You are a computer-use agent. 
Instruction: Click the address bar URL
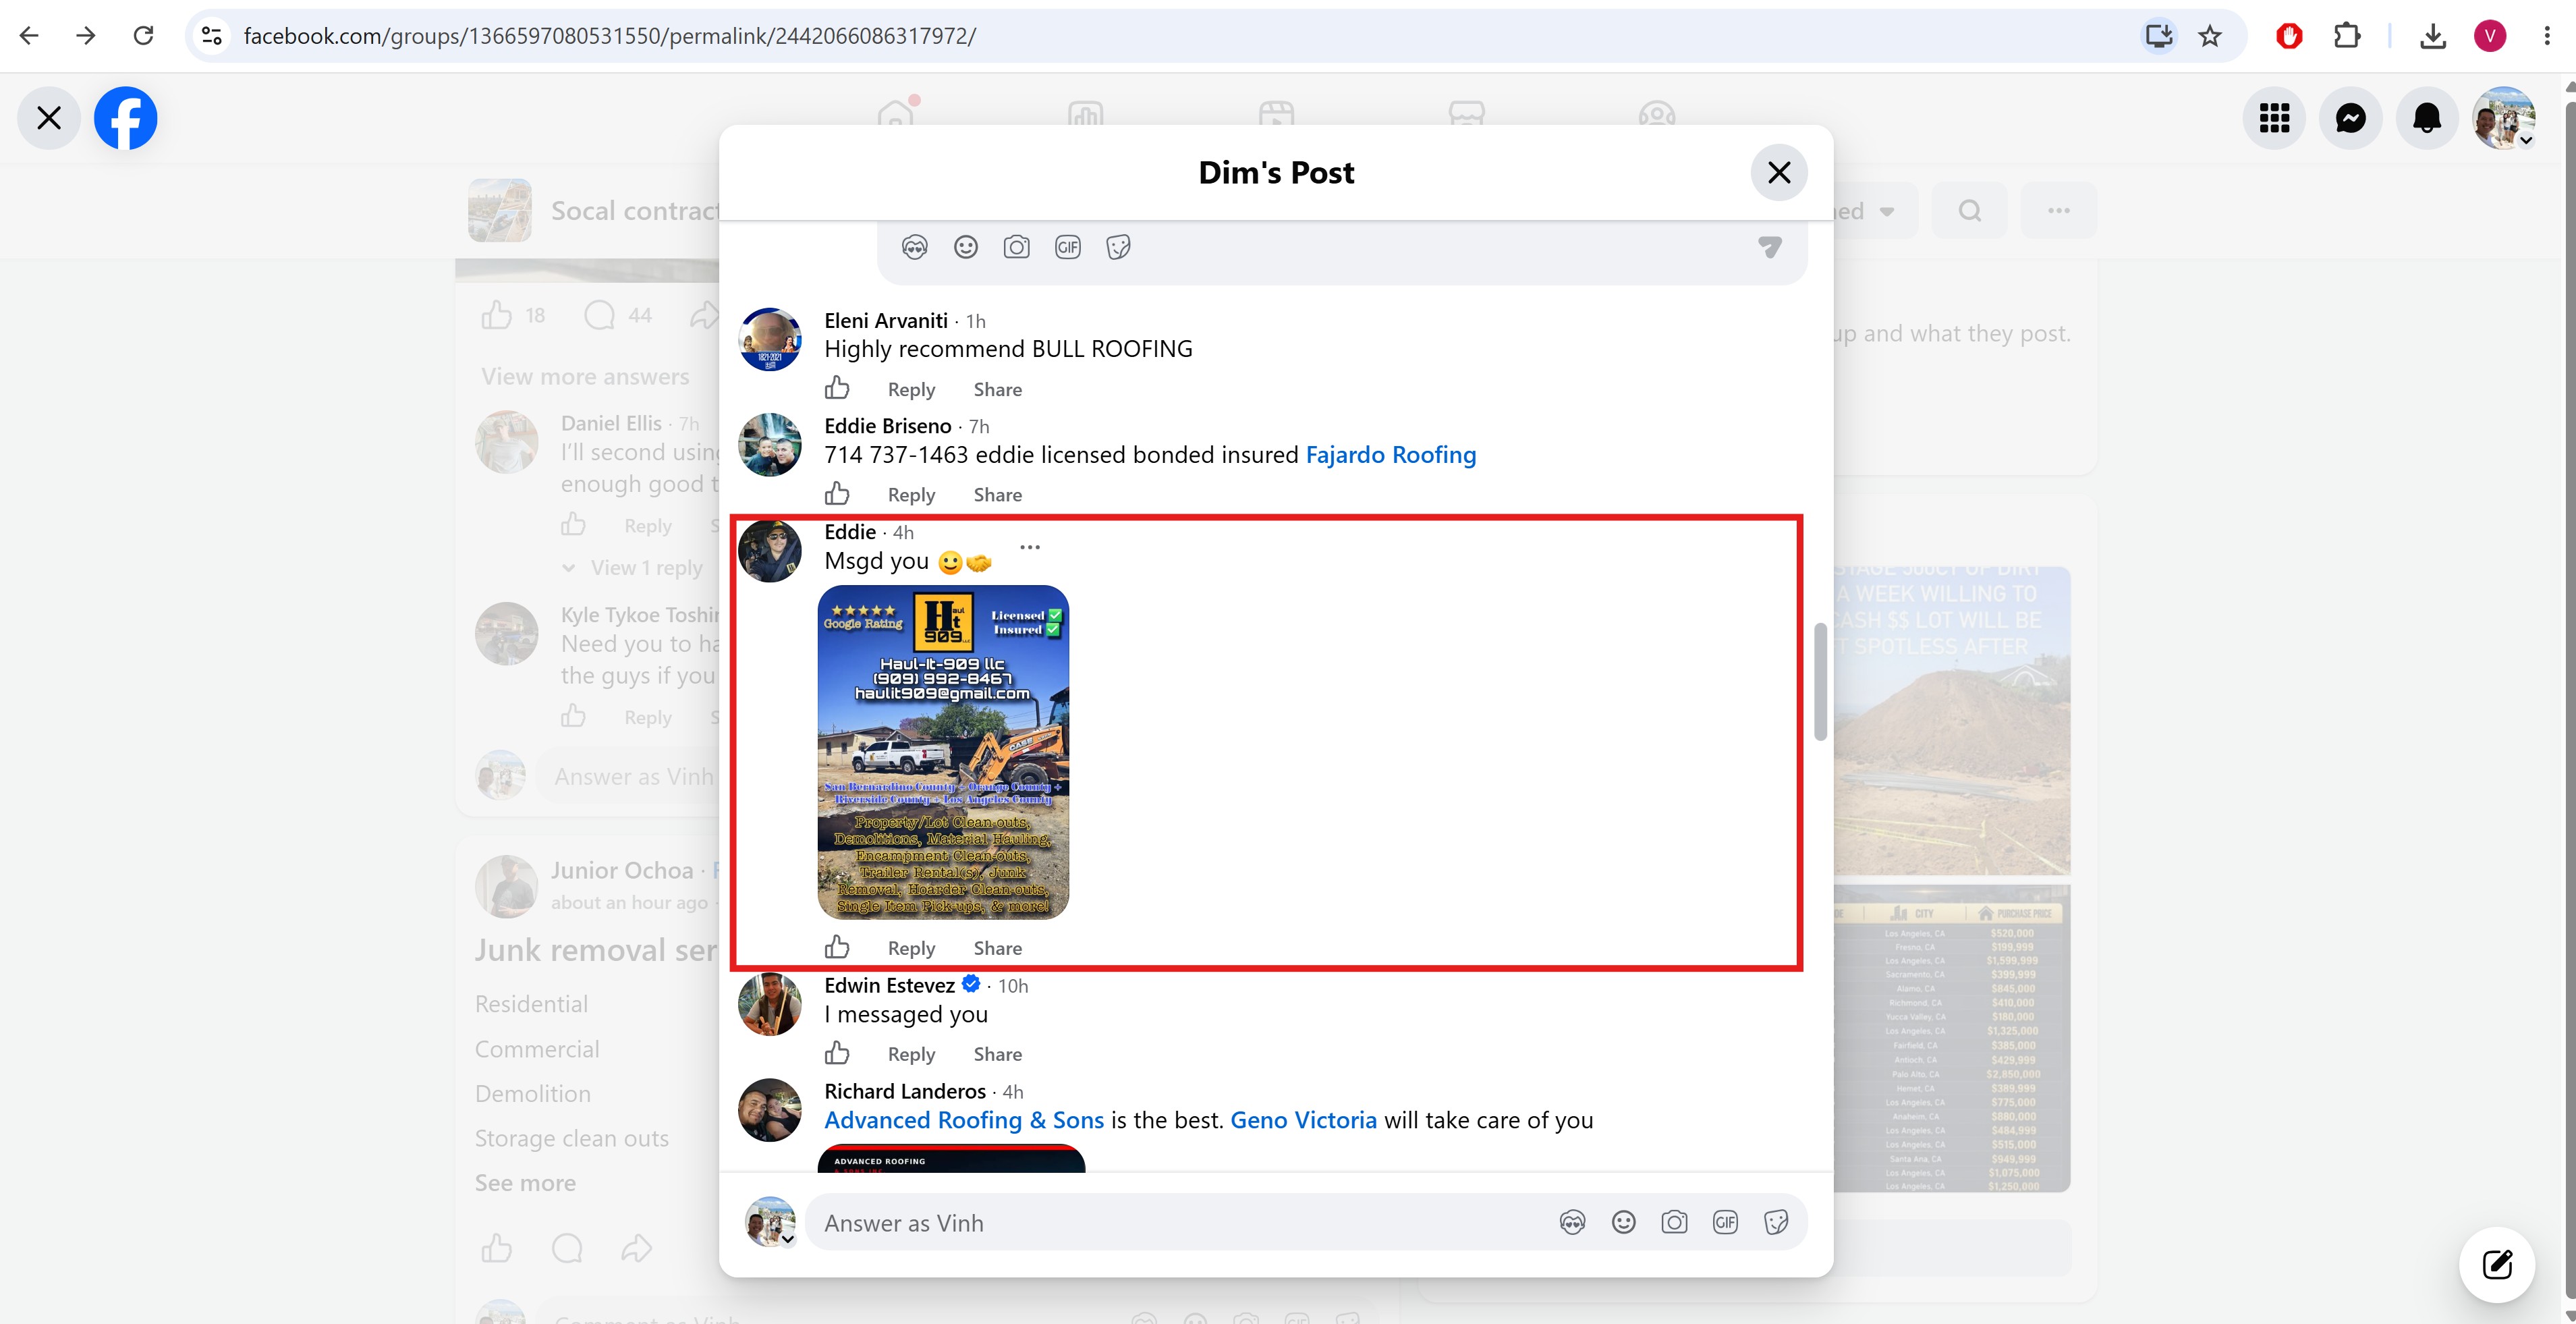(609, 36)
